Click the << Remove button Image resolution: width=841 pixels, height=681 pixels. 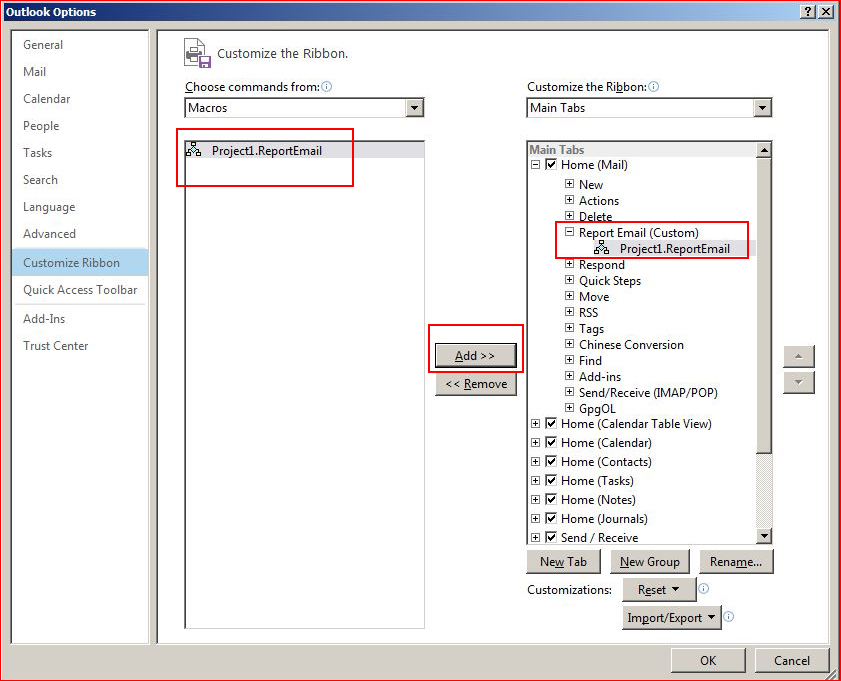(x=476, y=384)
